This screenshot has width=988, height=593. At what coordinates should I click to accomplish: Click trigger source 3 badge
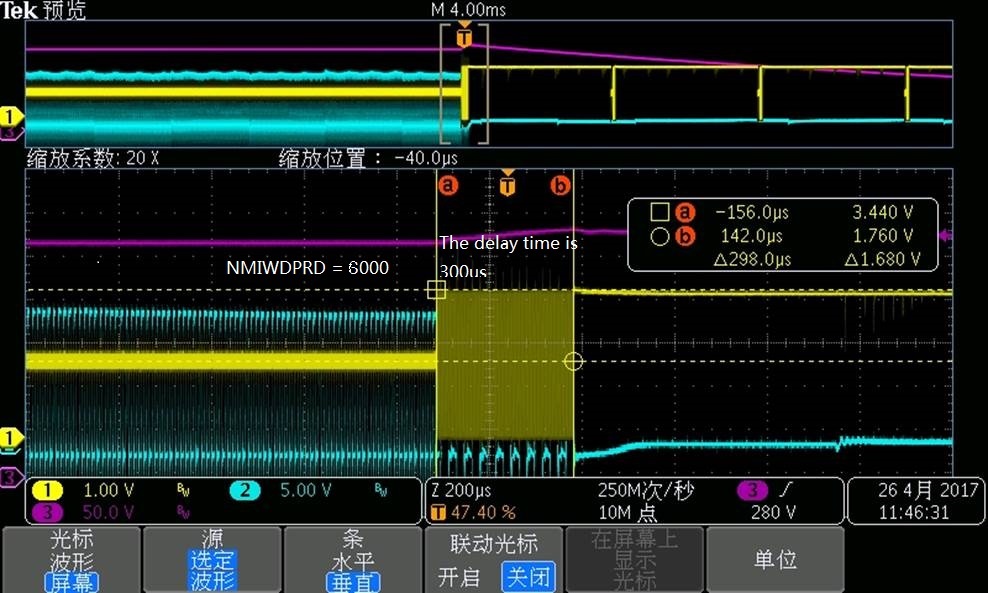point(752,490)
